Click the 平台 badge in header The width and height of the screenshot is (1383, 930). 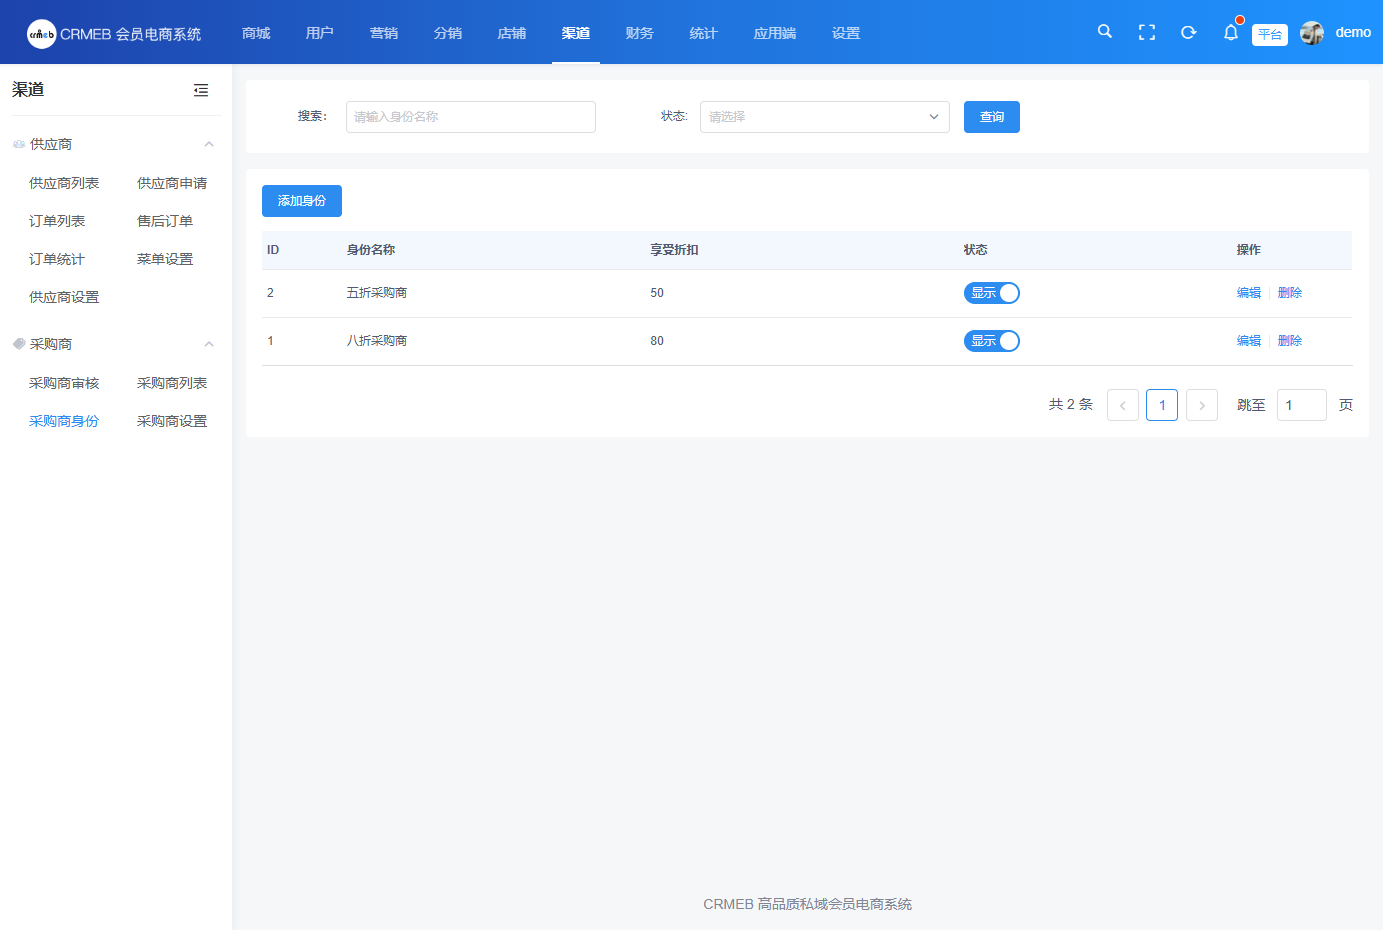click(x=1269, y=34)
